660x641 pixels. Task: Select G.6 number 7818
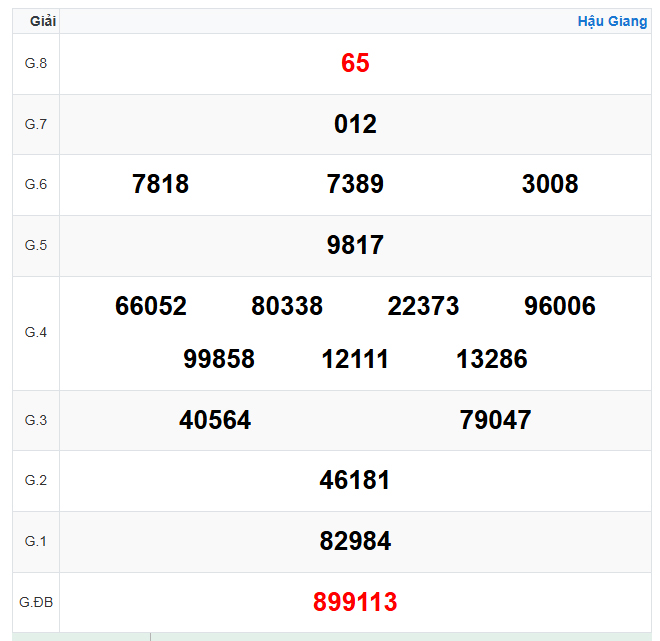click(160, 184)
